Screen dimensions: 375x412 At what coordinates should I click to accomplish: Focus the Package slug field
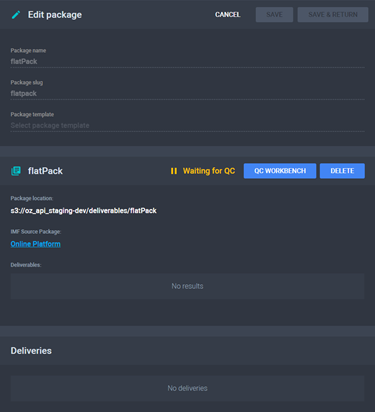(187, 94)
